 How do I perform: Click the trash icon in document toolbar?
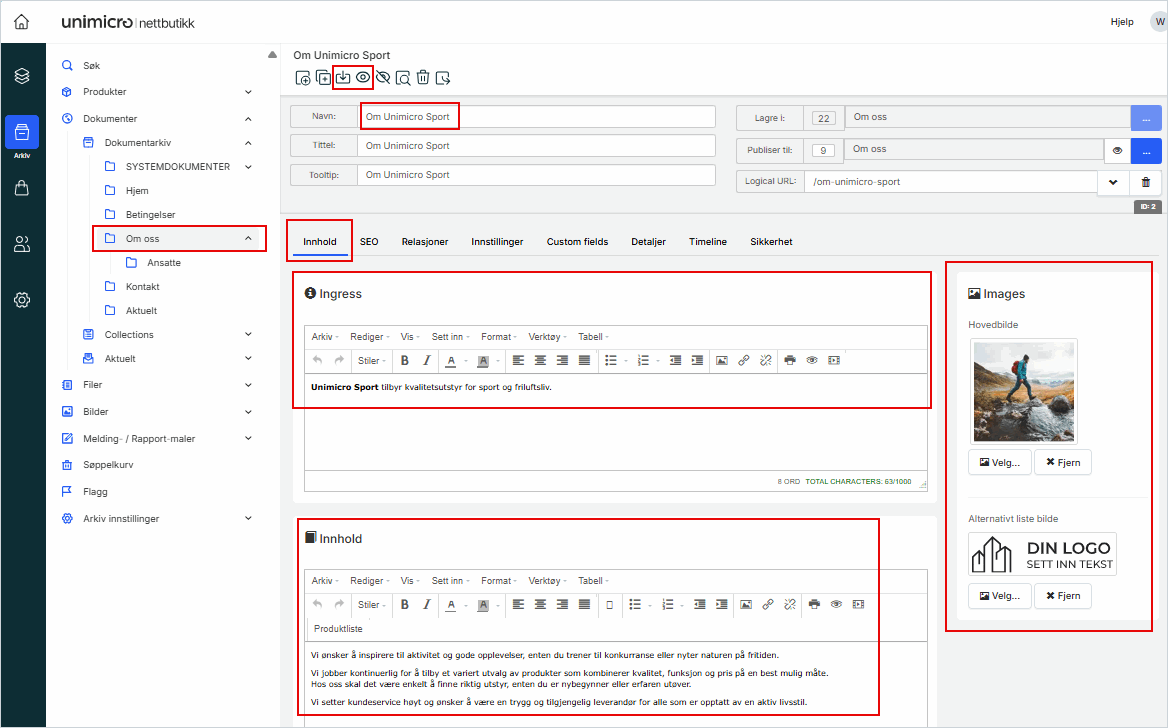(423, 77)
